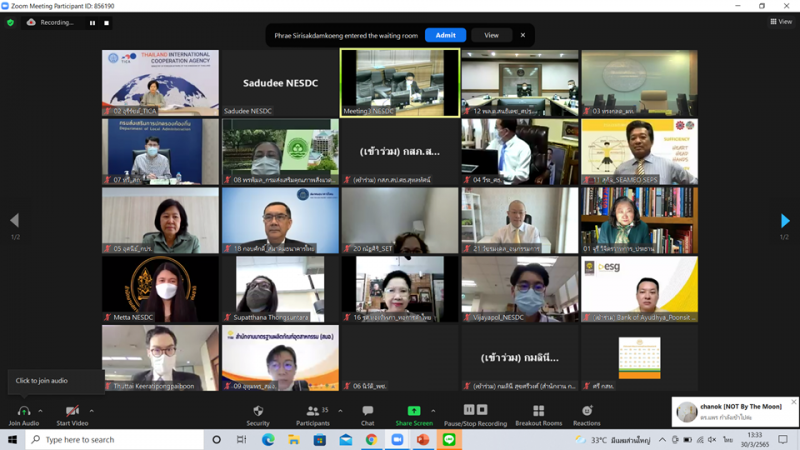The height and width of the screenshot is (450, 800).
Task: Select the tile with calendar profile picture
Action: [639, 358]
